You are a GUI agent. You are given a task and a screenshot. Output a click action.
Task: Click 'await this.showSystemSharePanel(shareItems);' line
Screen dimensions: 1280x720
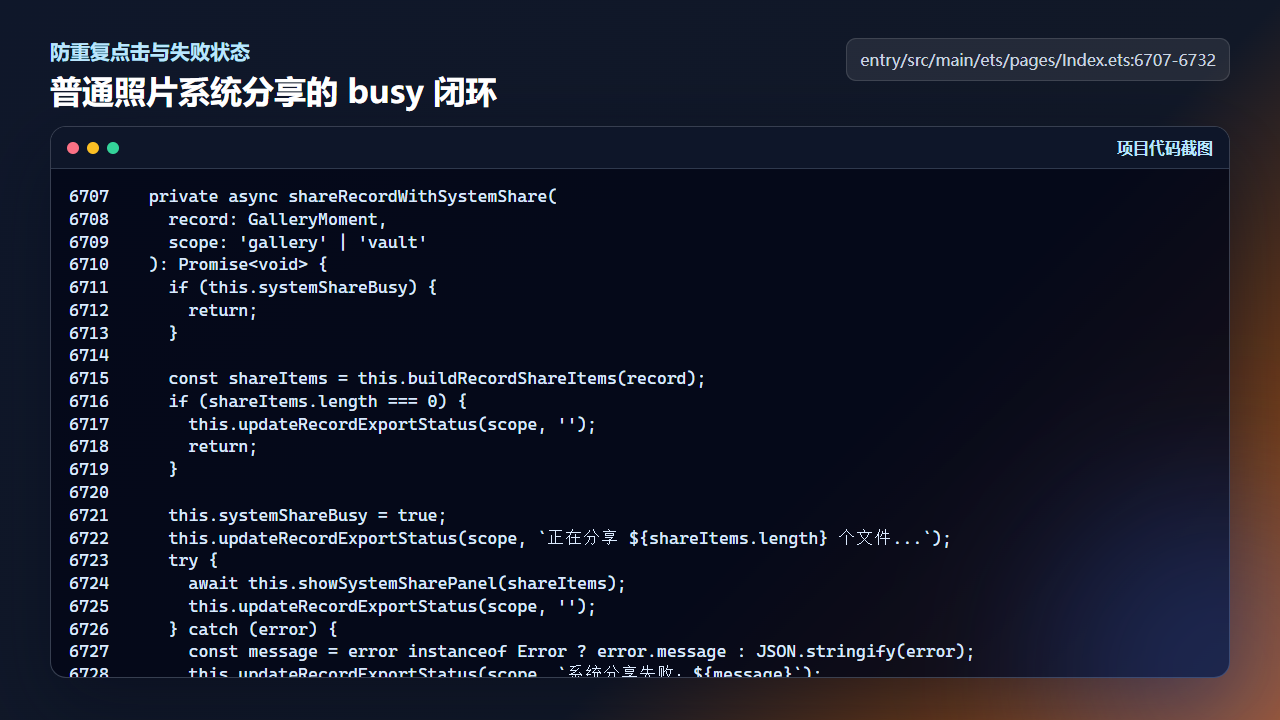[x=407, y=583]
